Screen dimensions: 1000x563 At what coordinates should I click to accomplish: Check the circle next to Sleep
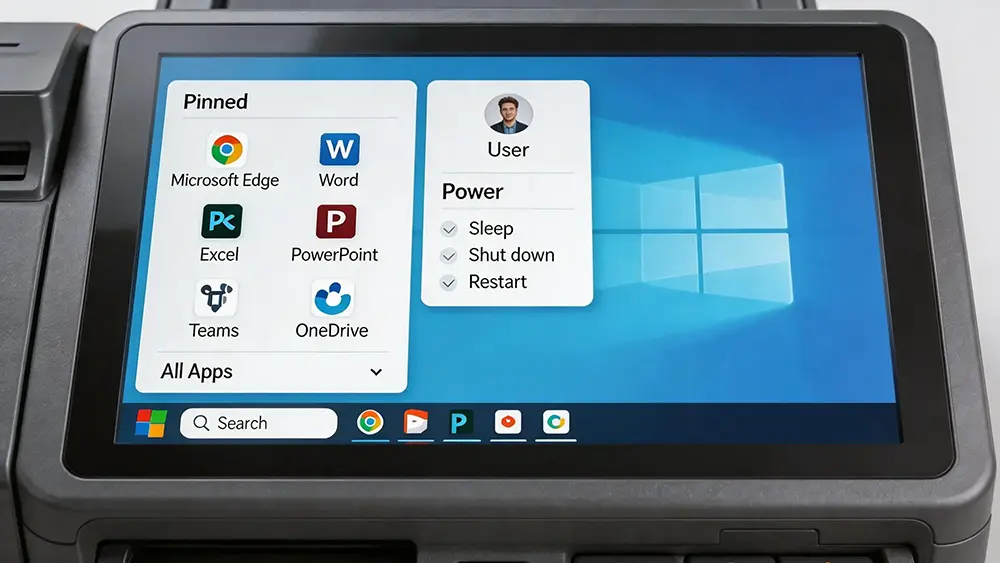(449, 229)
